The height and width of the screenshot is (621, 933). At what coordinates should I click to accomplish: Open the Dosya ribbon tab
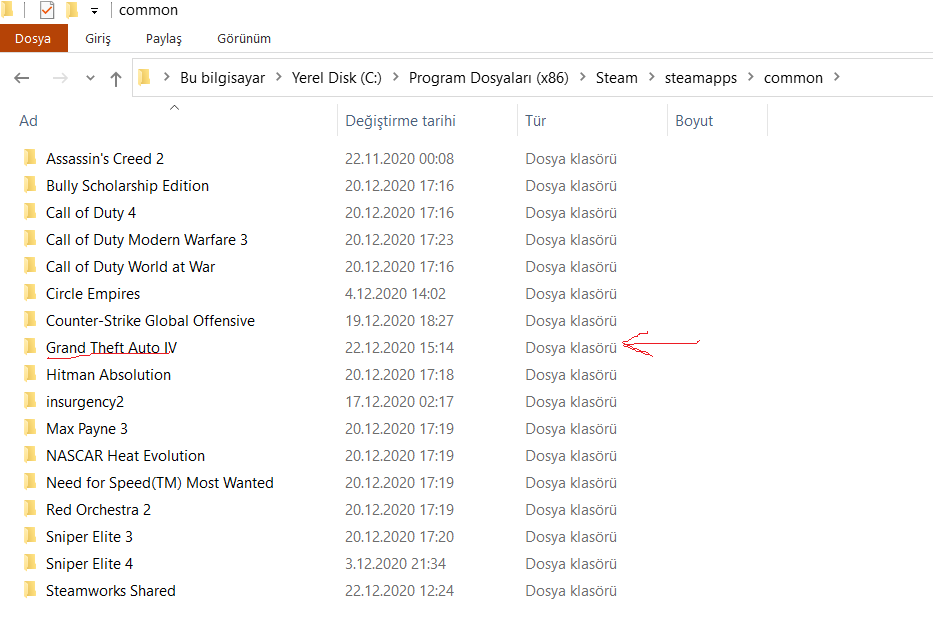click(33, 39)
